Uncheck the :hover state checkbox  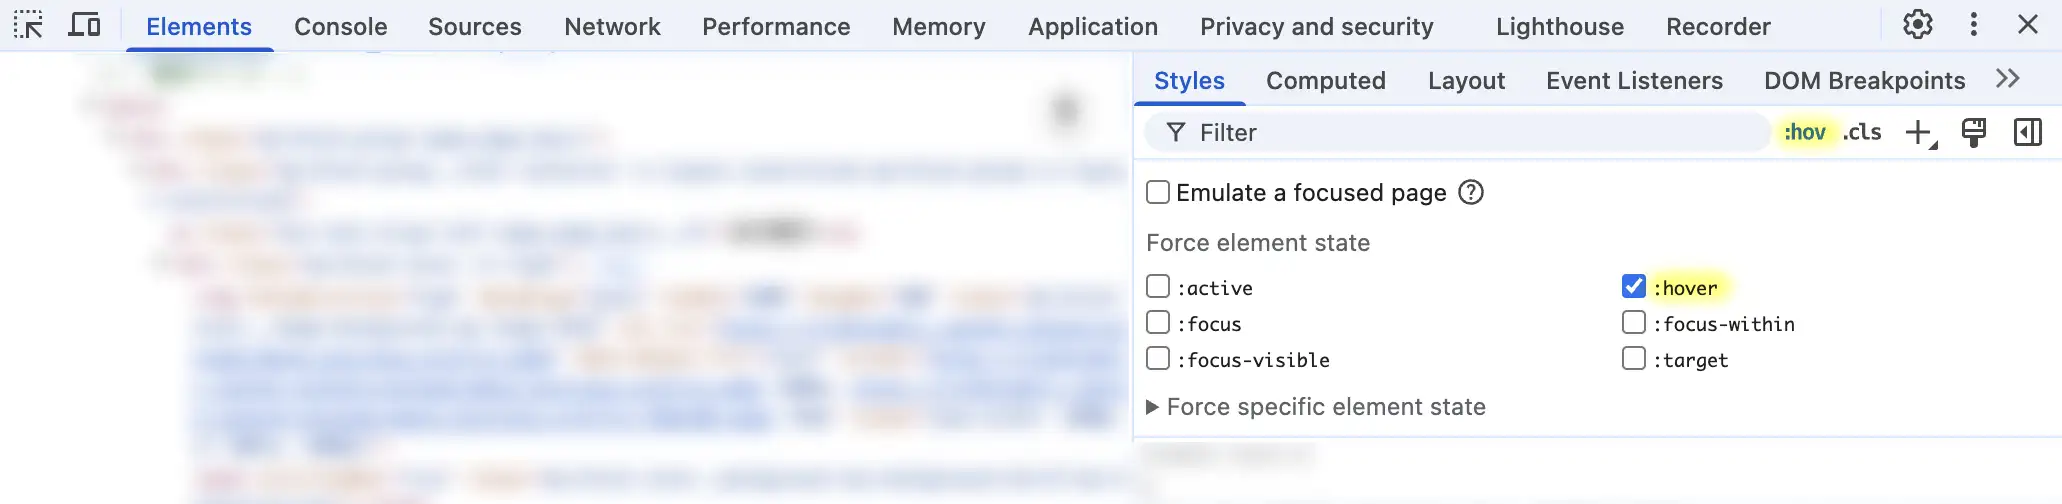tap(1633, 287)
